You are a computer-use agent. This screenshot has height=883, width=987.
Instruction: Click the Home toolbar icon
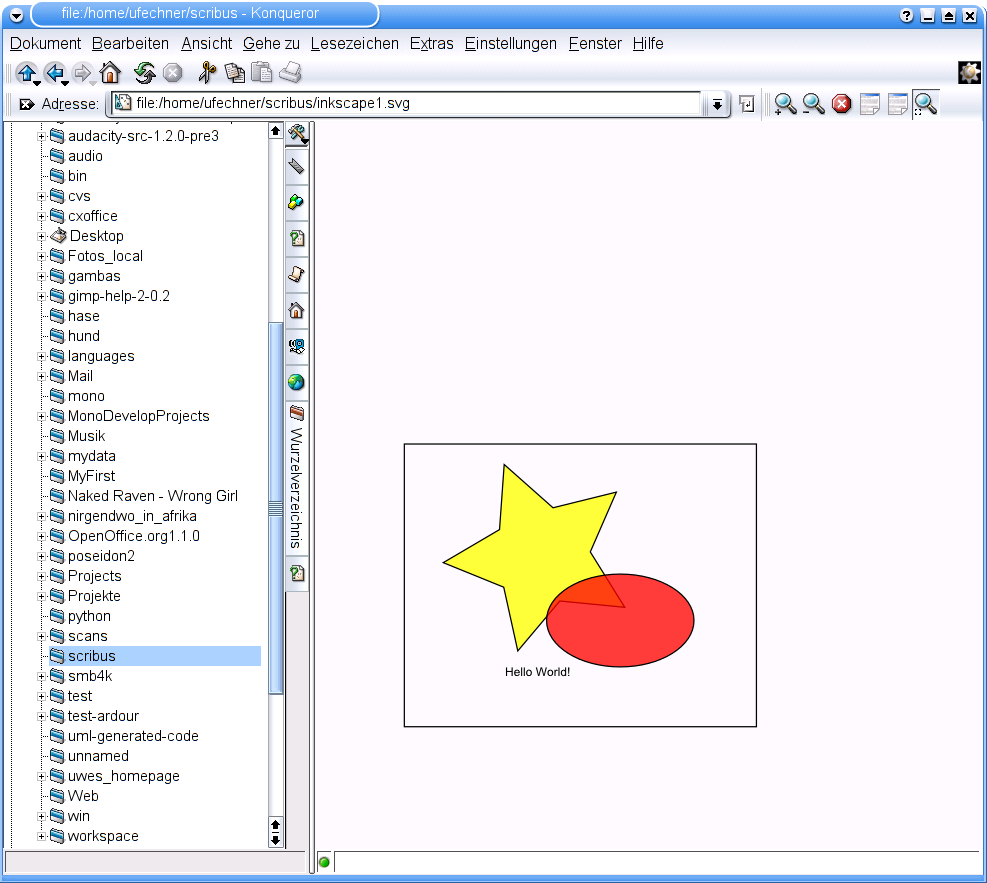tap(110, 73)
